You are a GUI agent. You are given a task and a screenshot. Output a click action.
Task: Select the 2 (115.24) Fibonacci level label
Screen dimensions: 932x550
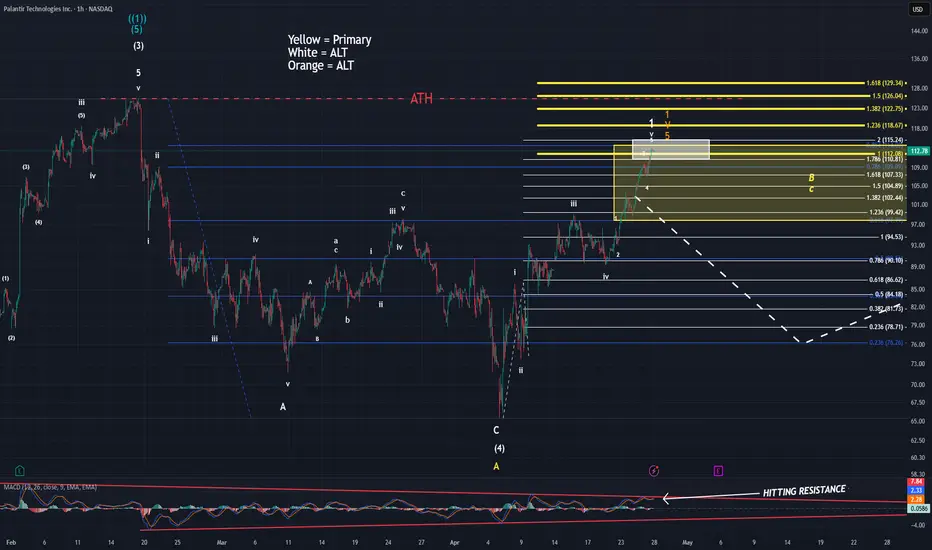(890, 140)
